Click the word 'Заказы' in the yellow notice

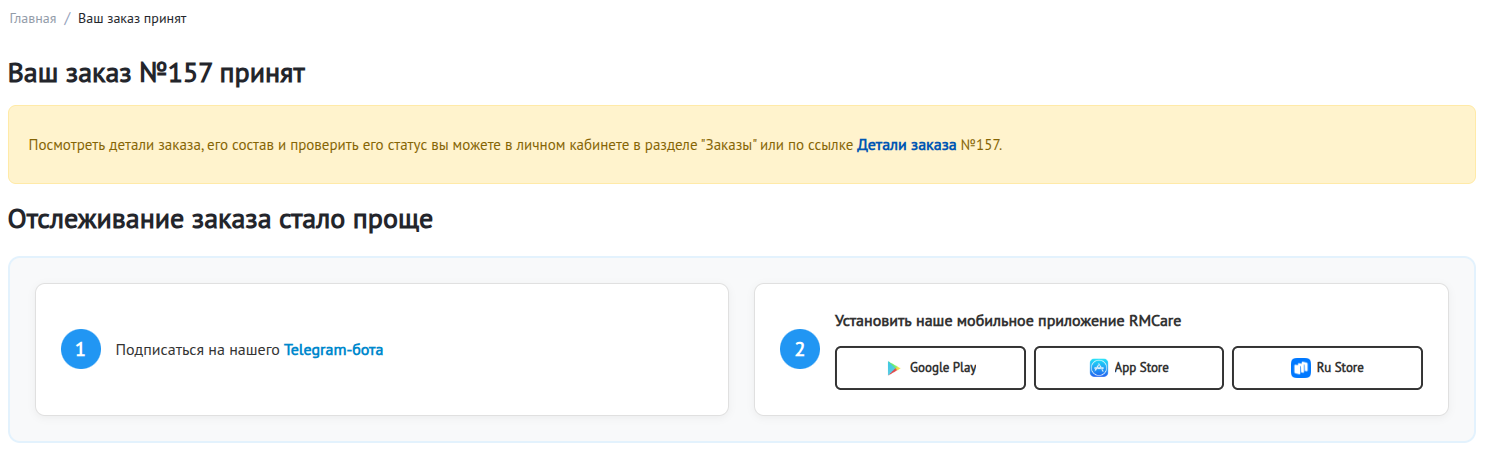pyautogui.click(x=726, y=145)
